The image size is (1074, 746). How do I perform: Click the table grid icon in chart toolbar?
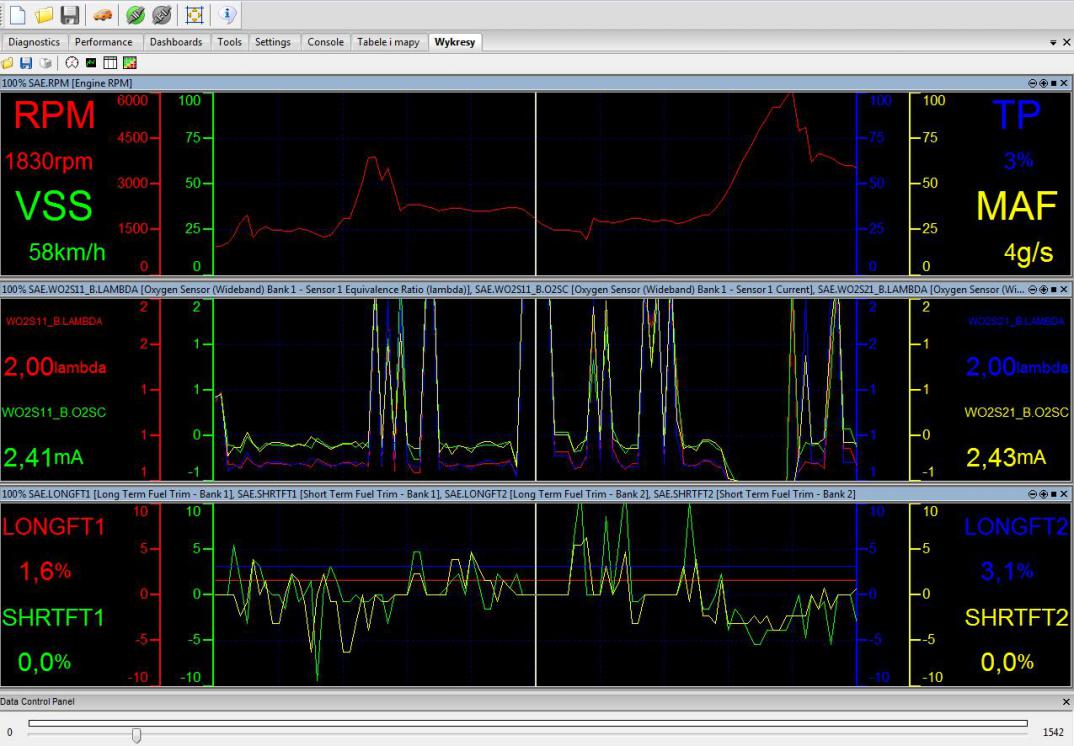point(109,63)
